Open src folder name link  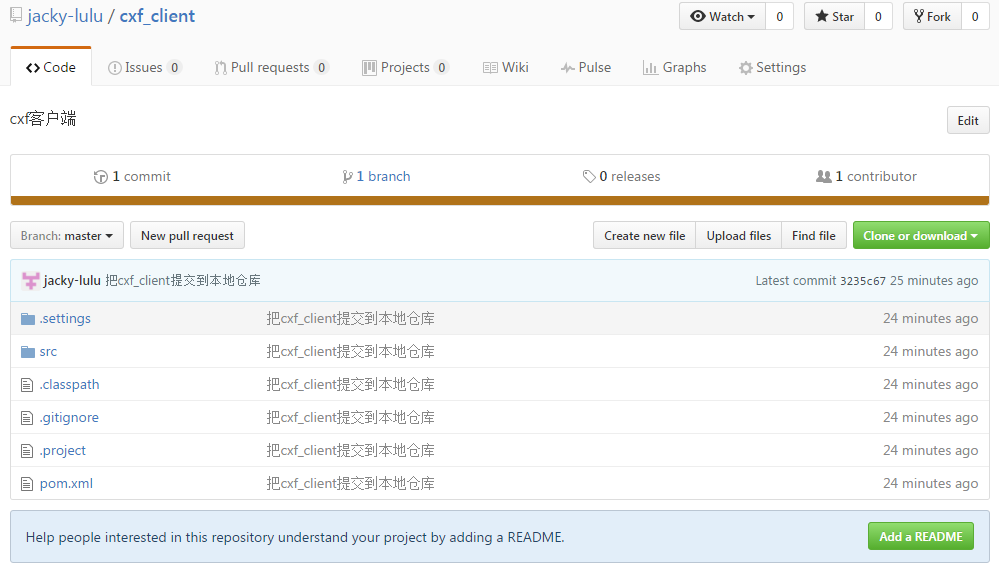(48, 352)
